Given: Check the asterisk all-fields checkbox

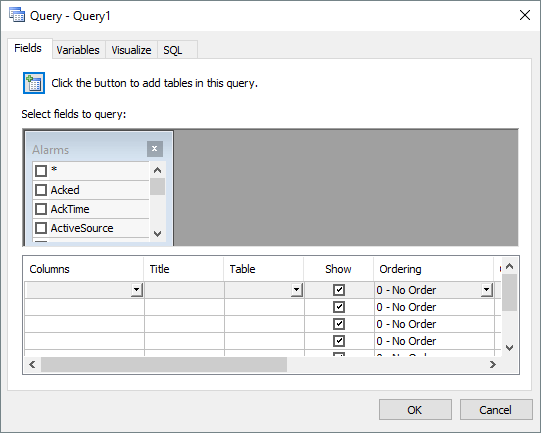Looking at the screenshot, I should 41,170.
